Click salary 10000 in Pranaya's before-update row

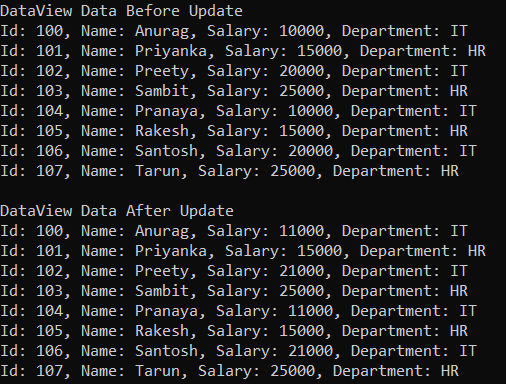pyautogui.click(x=310, y=111)
